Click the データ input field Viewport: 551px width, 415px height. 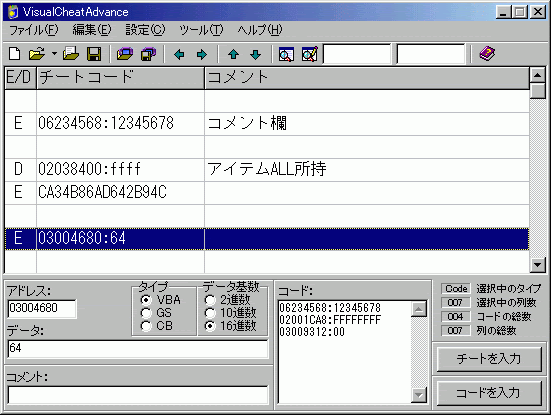138,349
